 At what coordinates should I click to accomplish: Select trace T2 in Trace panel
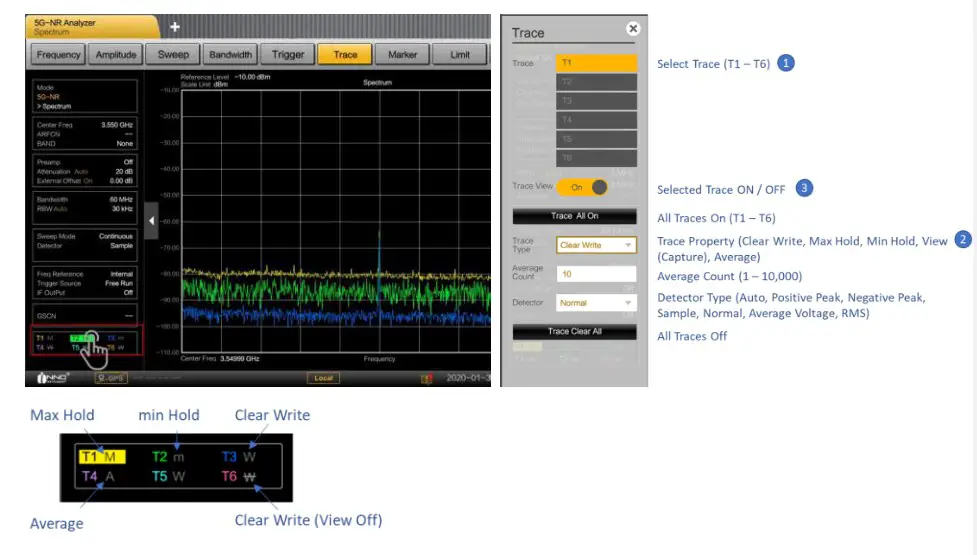(x=596, y=82)
